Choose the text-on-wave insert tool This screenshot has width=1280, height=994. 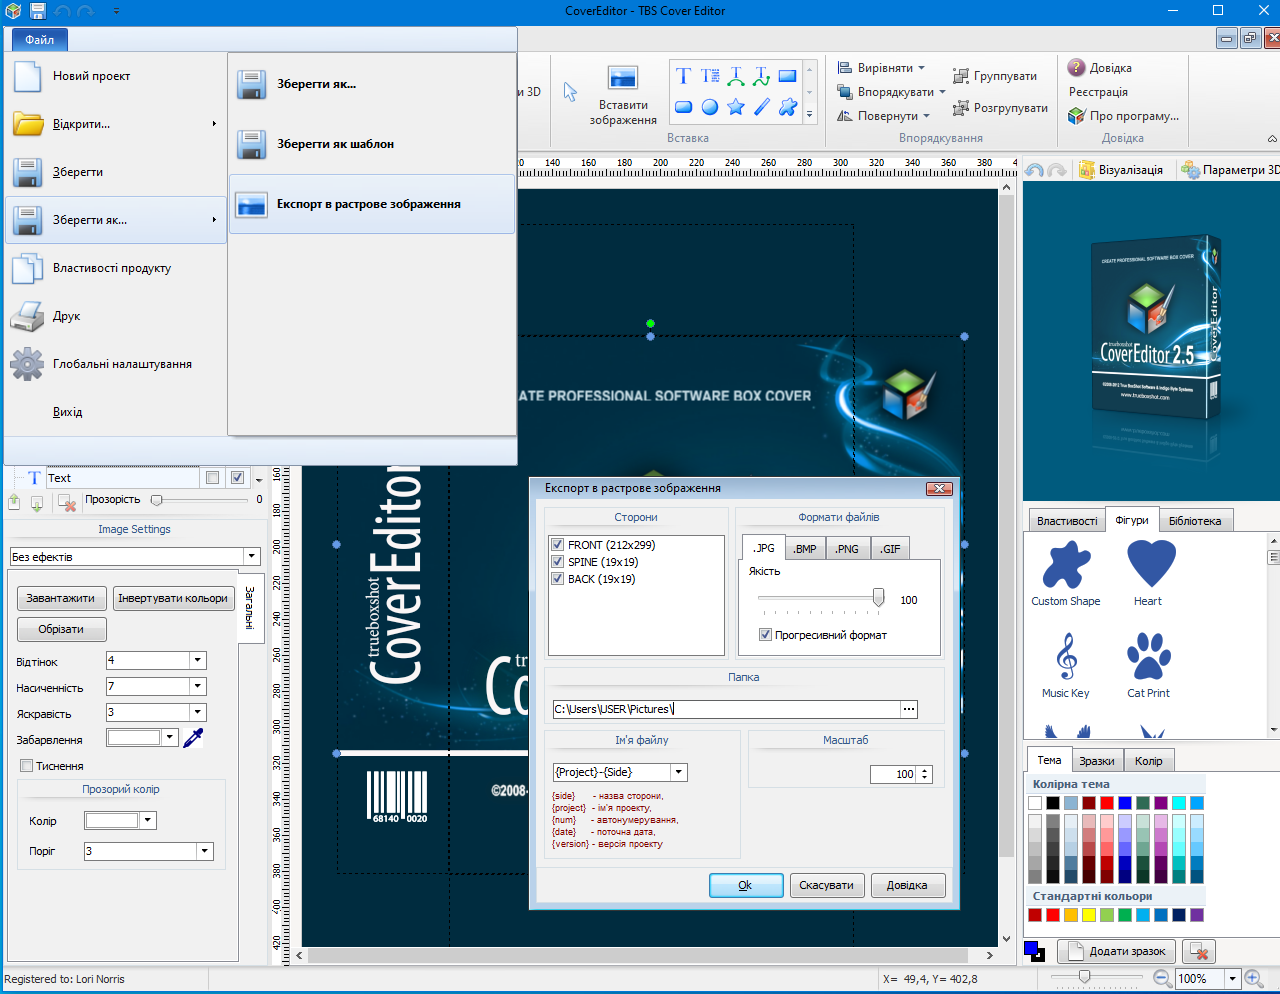pyautogui.click(x=762, y=76)
